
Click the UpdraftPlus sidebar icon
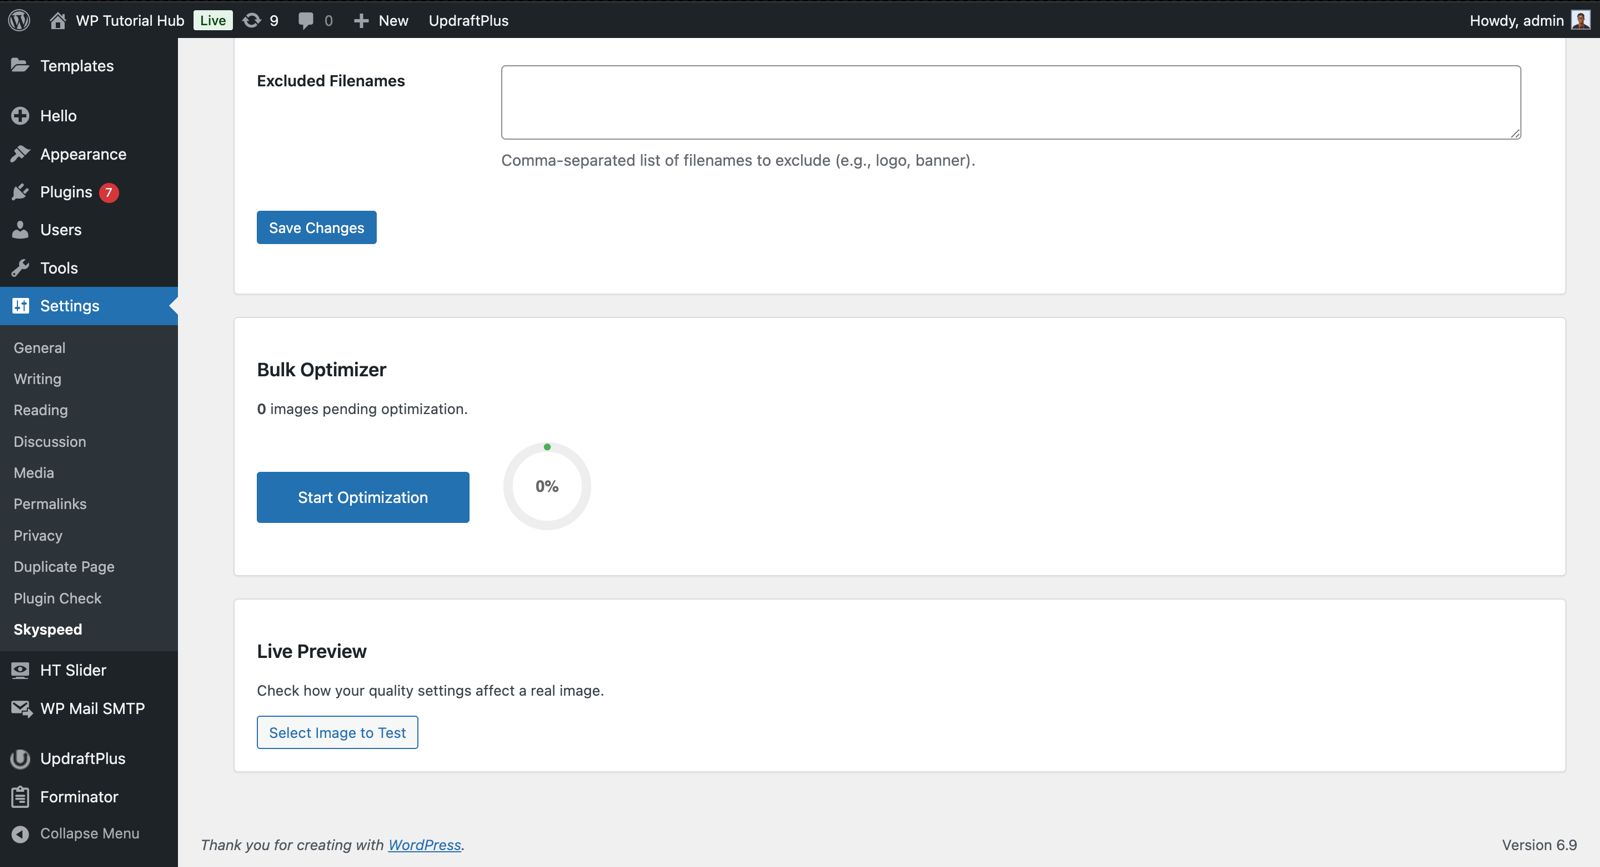(20, 759)
